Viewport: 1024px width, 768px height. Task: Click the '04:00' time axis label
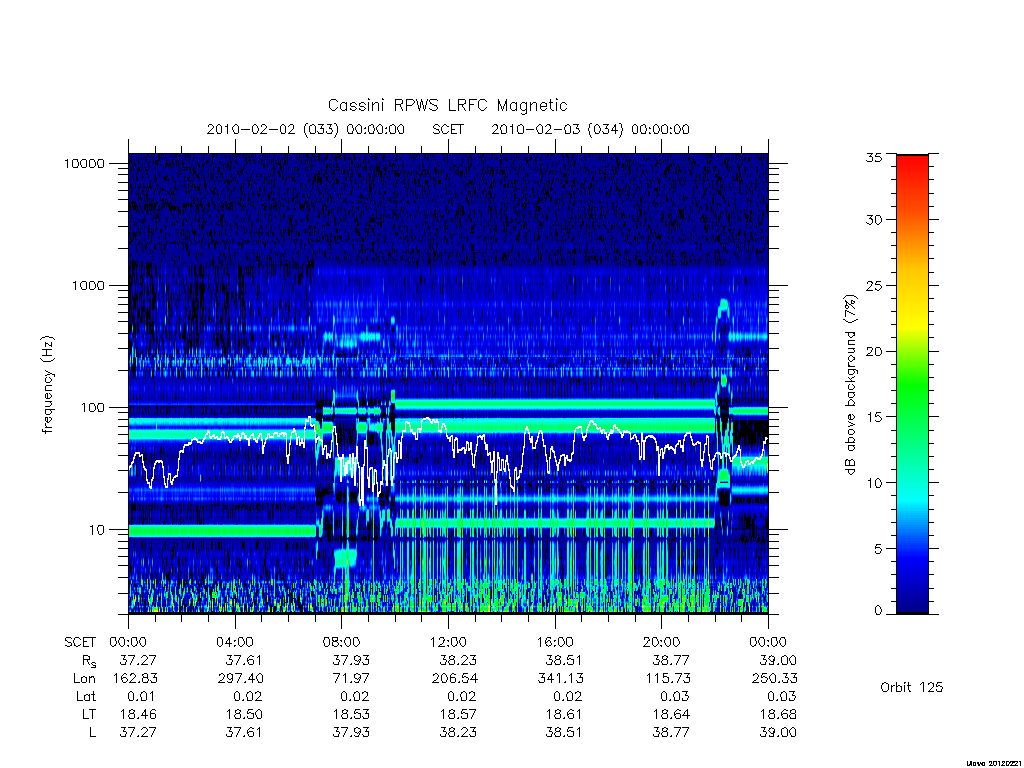234,642
